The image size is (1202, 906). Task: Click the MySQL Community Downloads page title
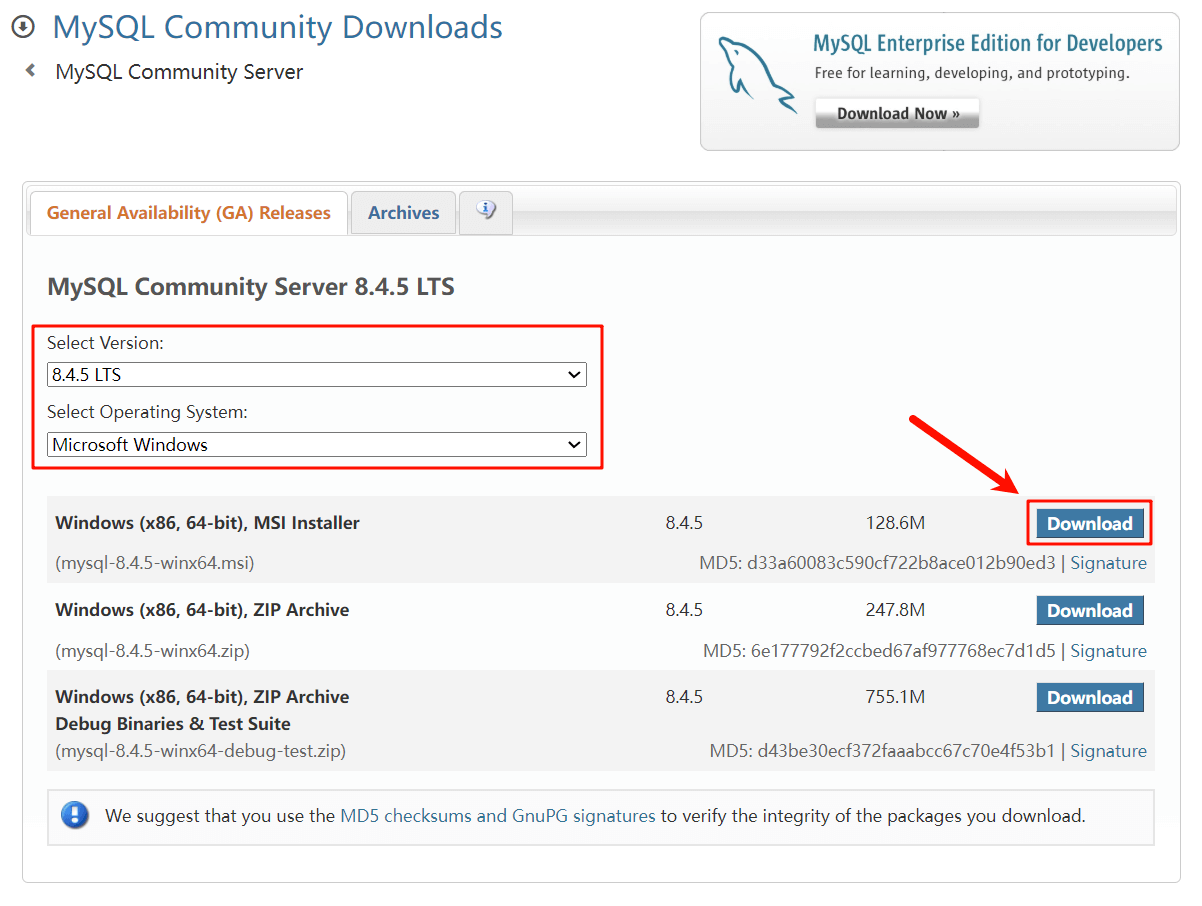[278, 27]
